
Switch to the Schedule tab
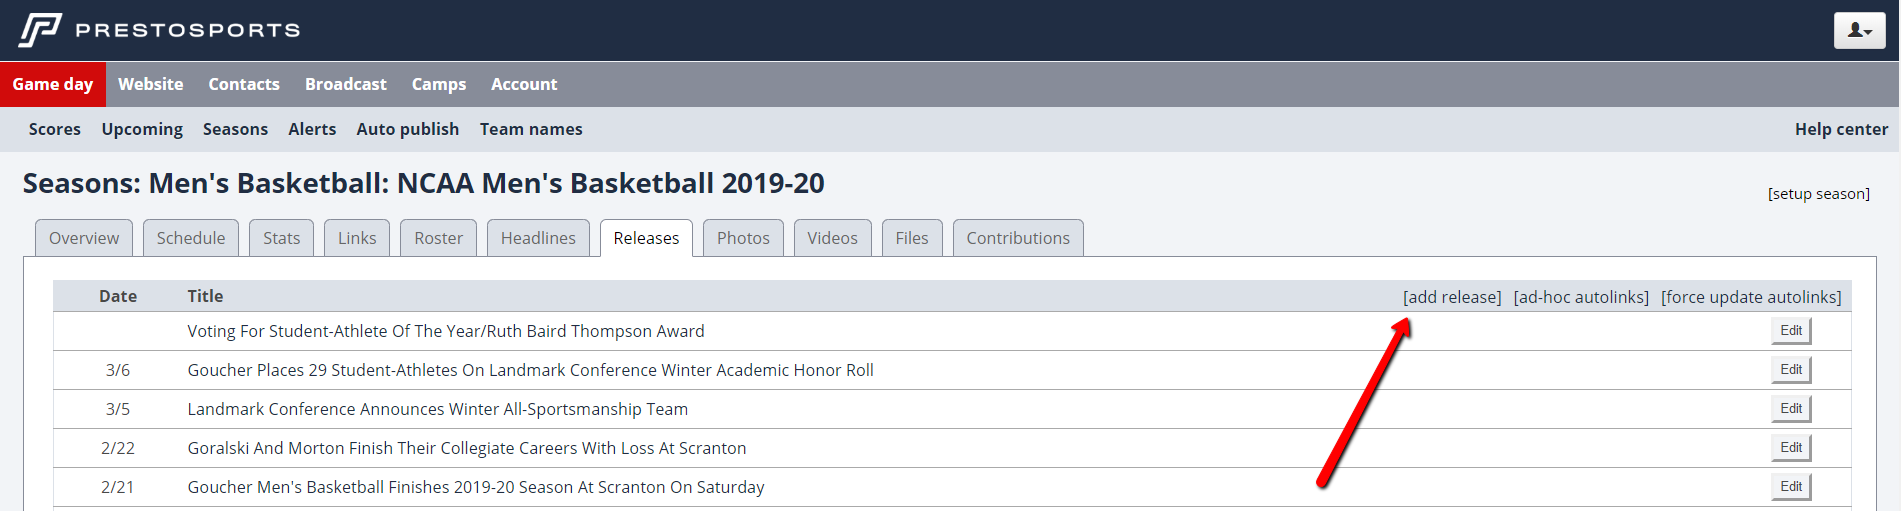(190, 239)
